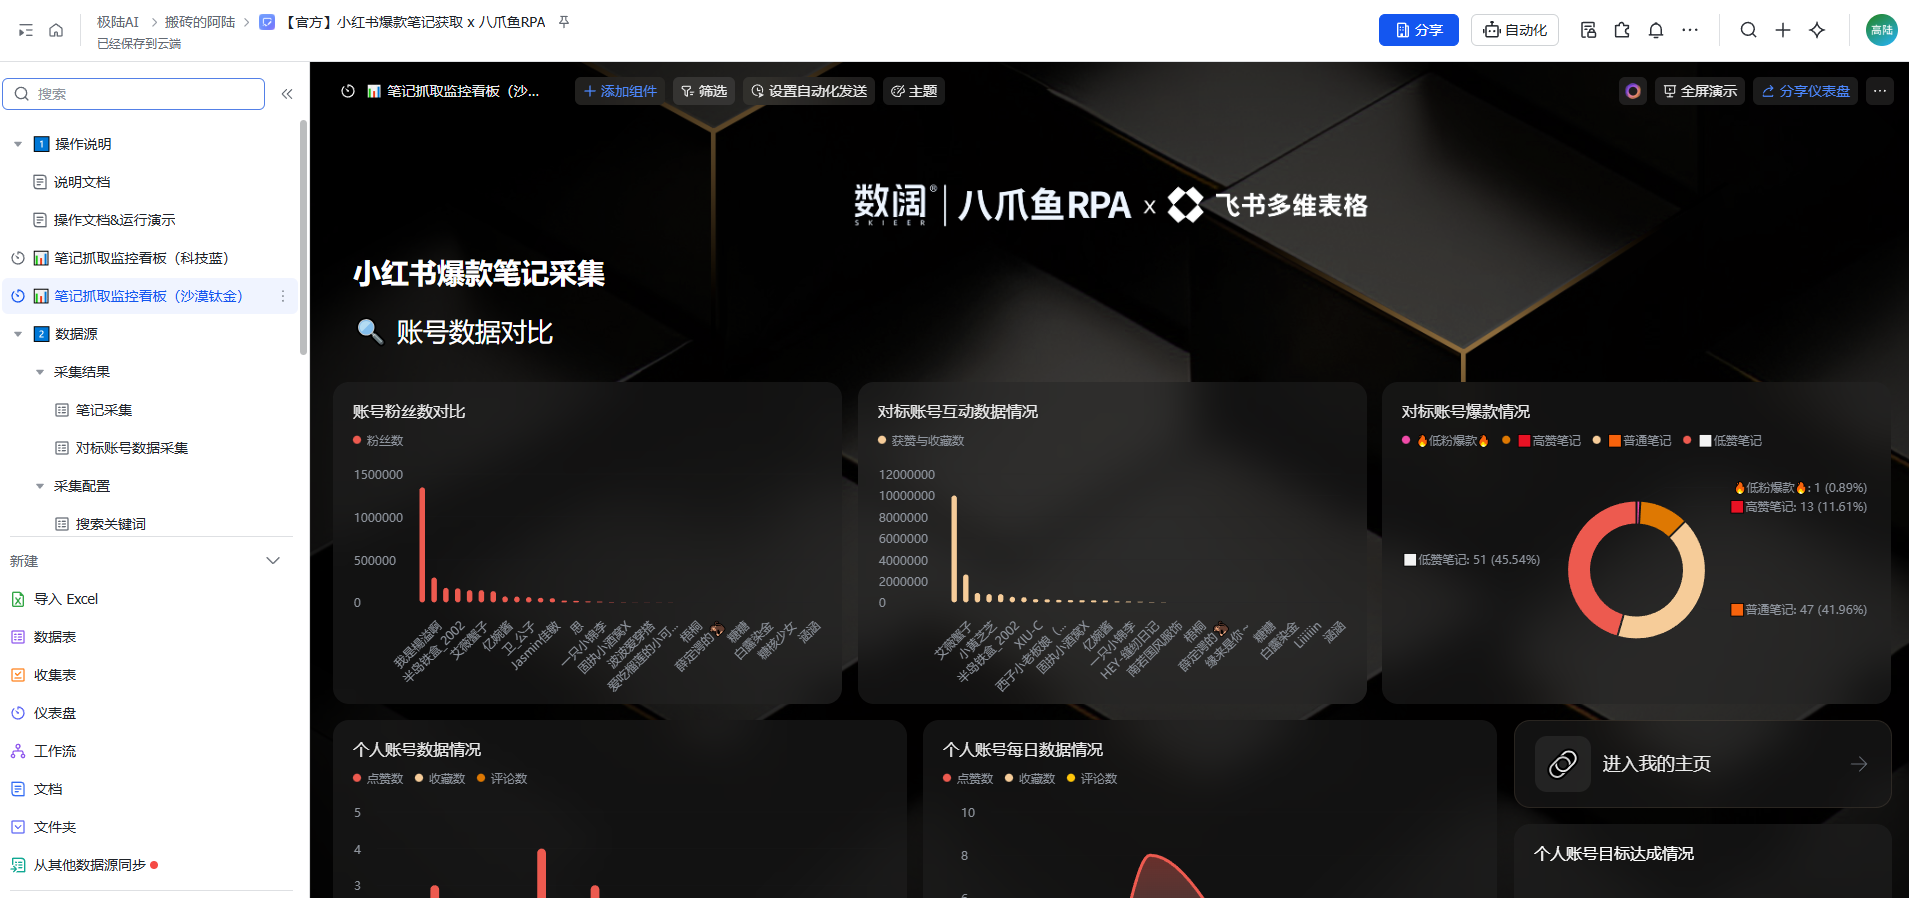Click the tallest bar in 账号粉丝数对比 chart
The image size is (1909, 898).
422,545
